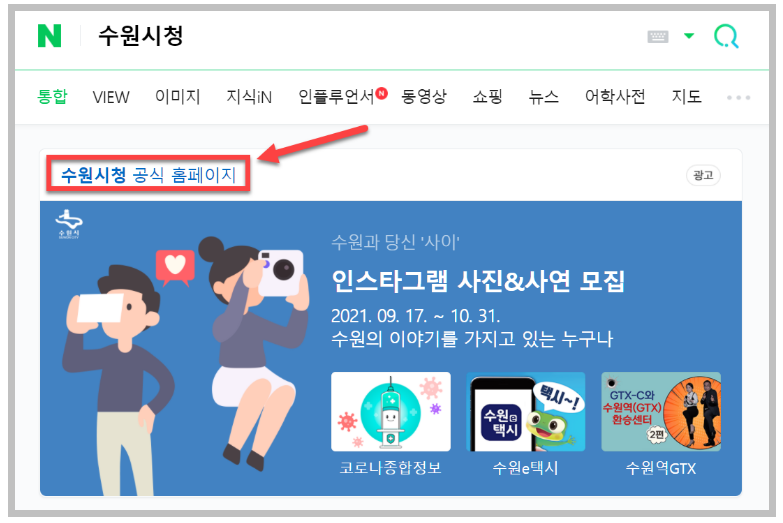The image size is (783, 523).
Task: Open the 이미지 tab
Action: [x=178, y=96]
